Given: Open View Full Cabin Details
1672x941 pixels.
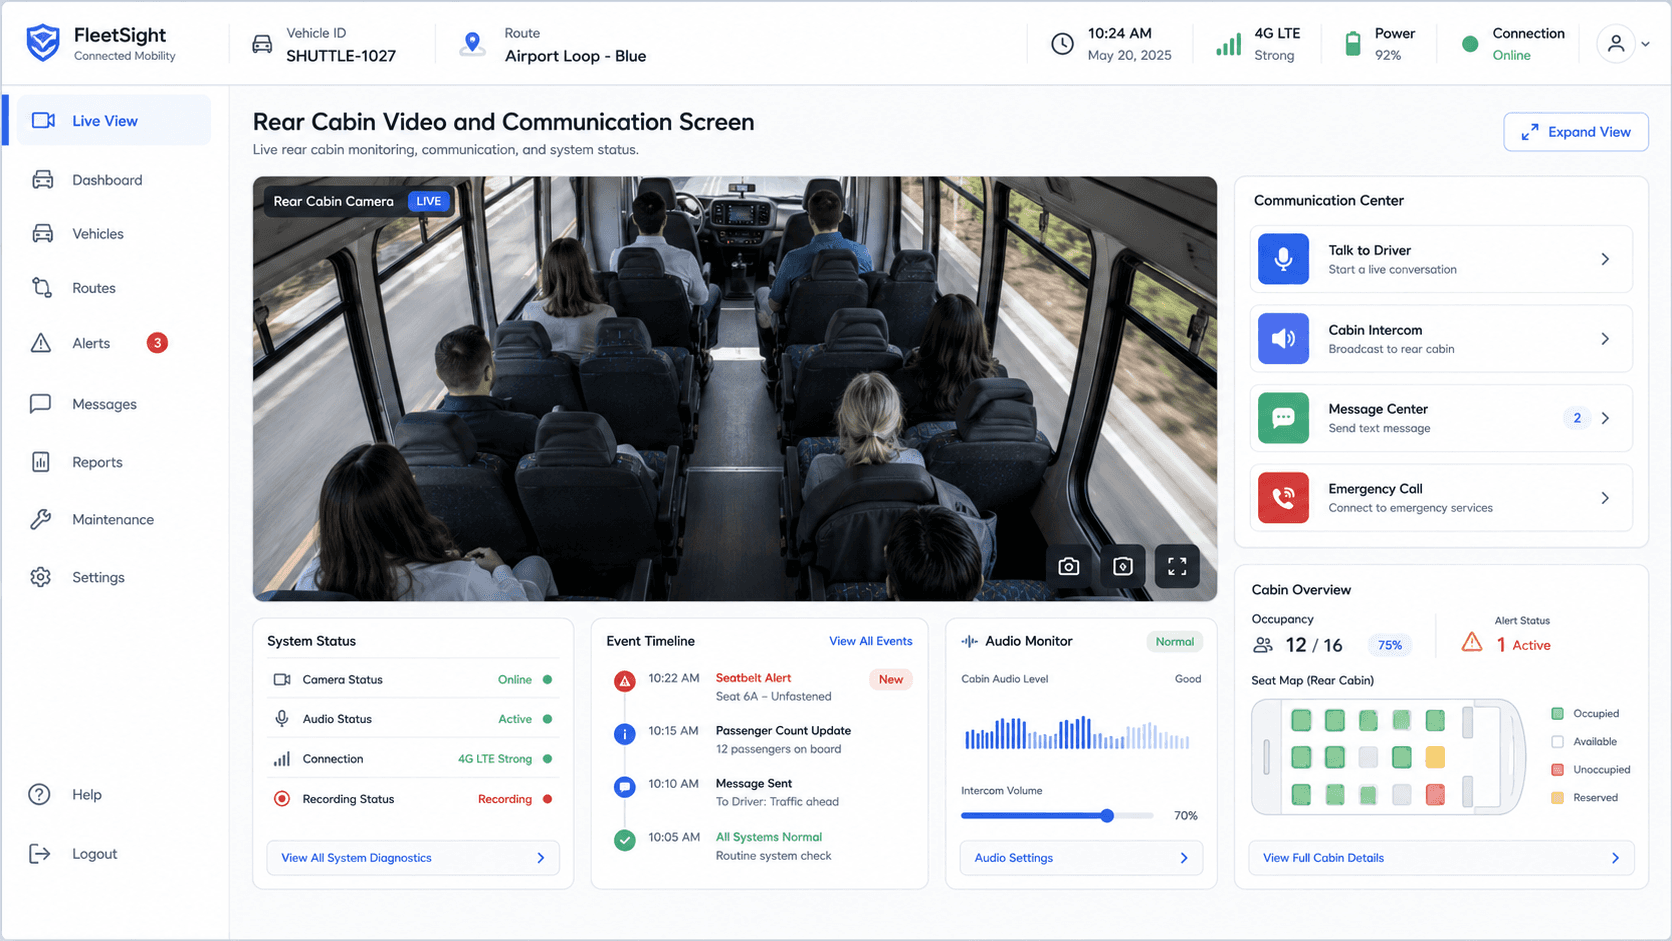Looking at the screenshot, I should [x=1441, y=858].
